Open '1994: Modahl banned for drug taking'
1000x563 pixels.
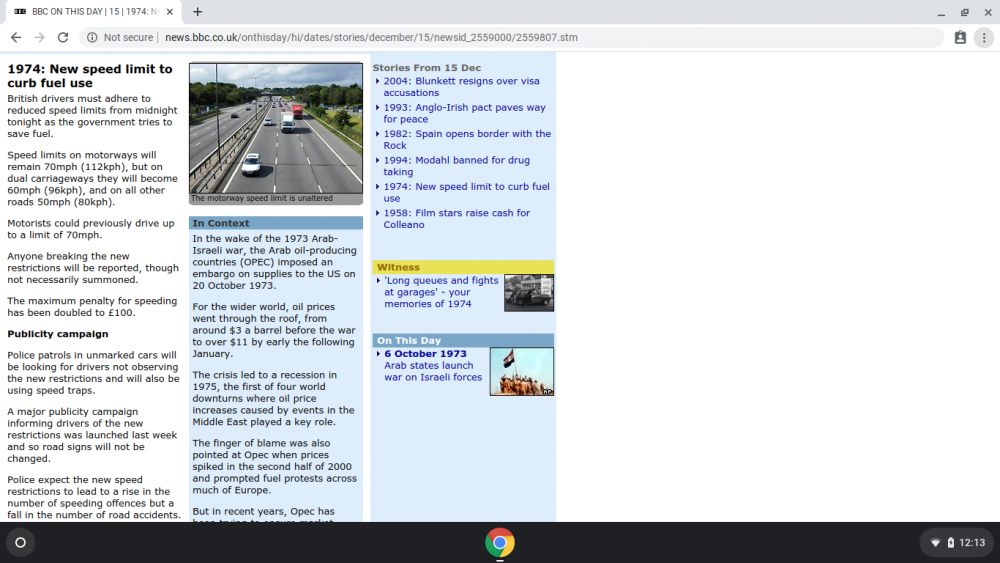[456, 166]
